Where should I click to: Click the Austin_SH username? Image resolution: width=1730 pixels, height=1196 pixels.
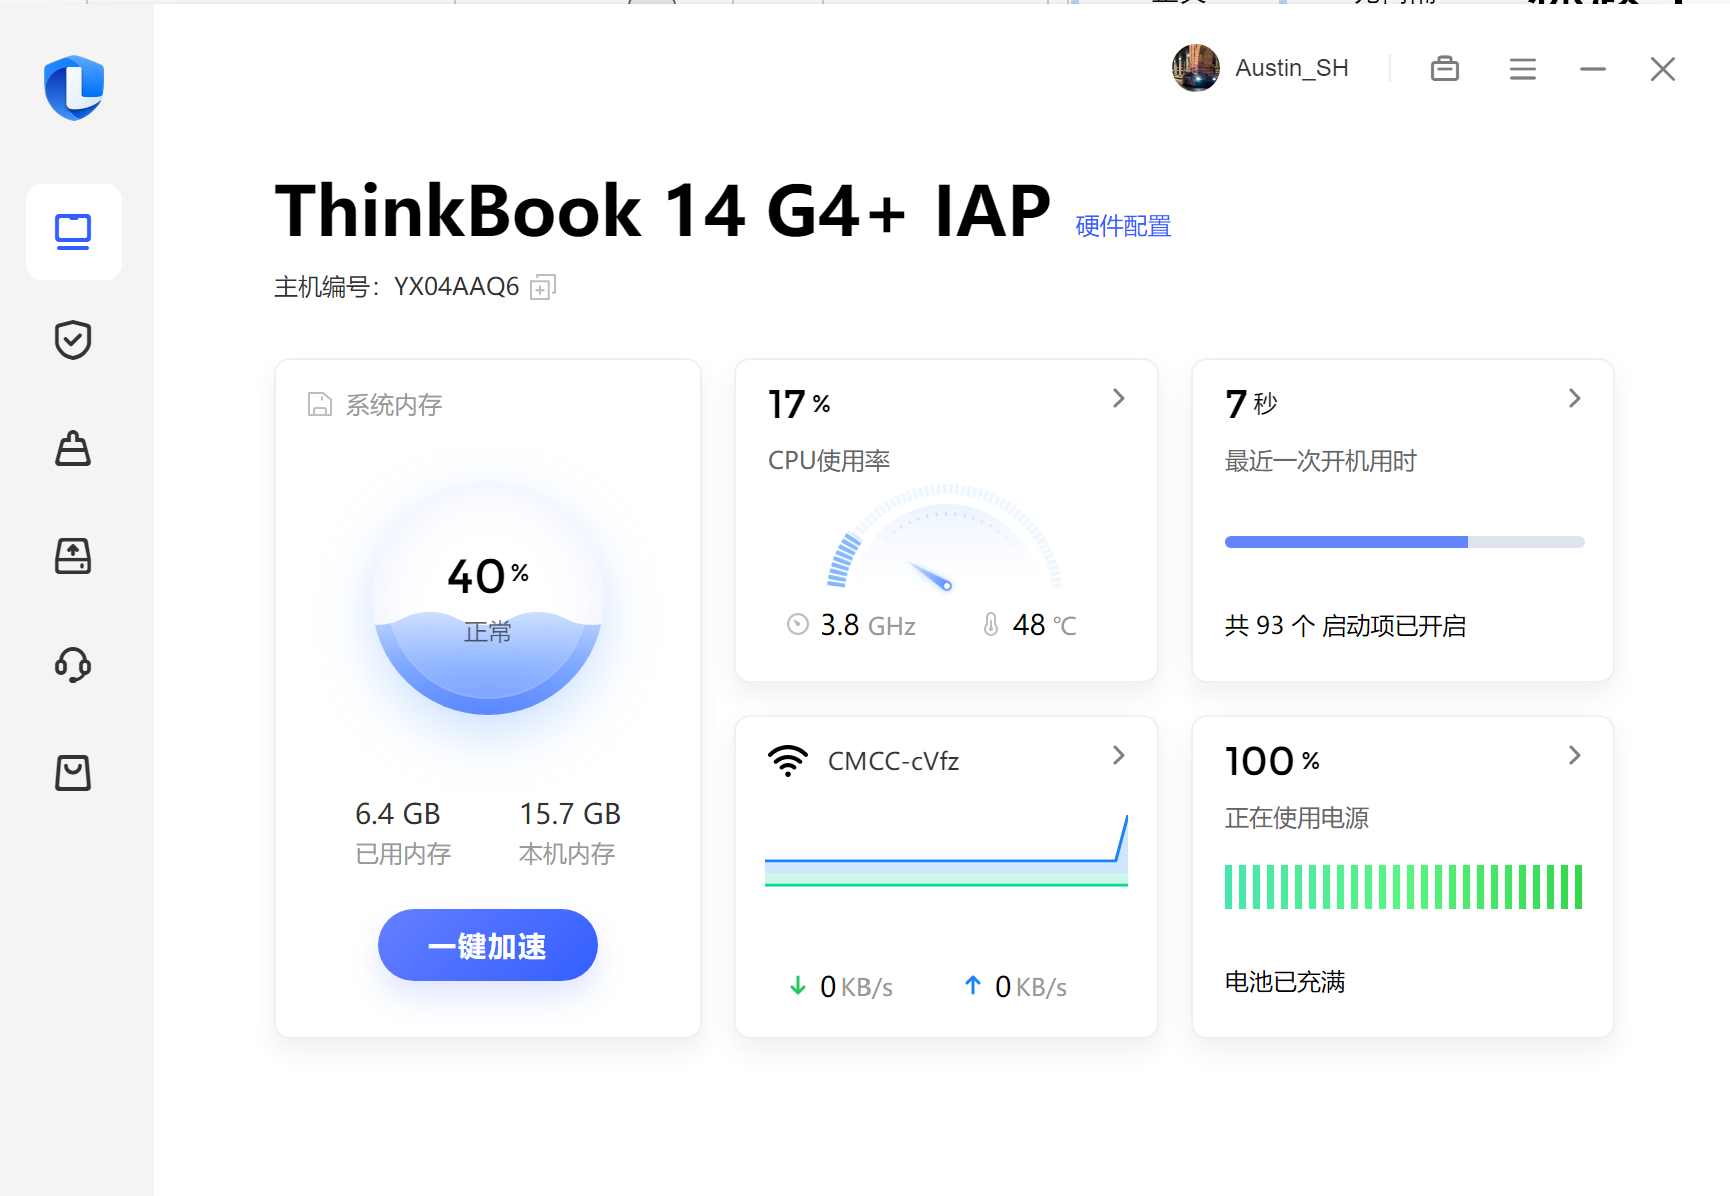pos(1292,68)
